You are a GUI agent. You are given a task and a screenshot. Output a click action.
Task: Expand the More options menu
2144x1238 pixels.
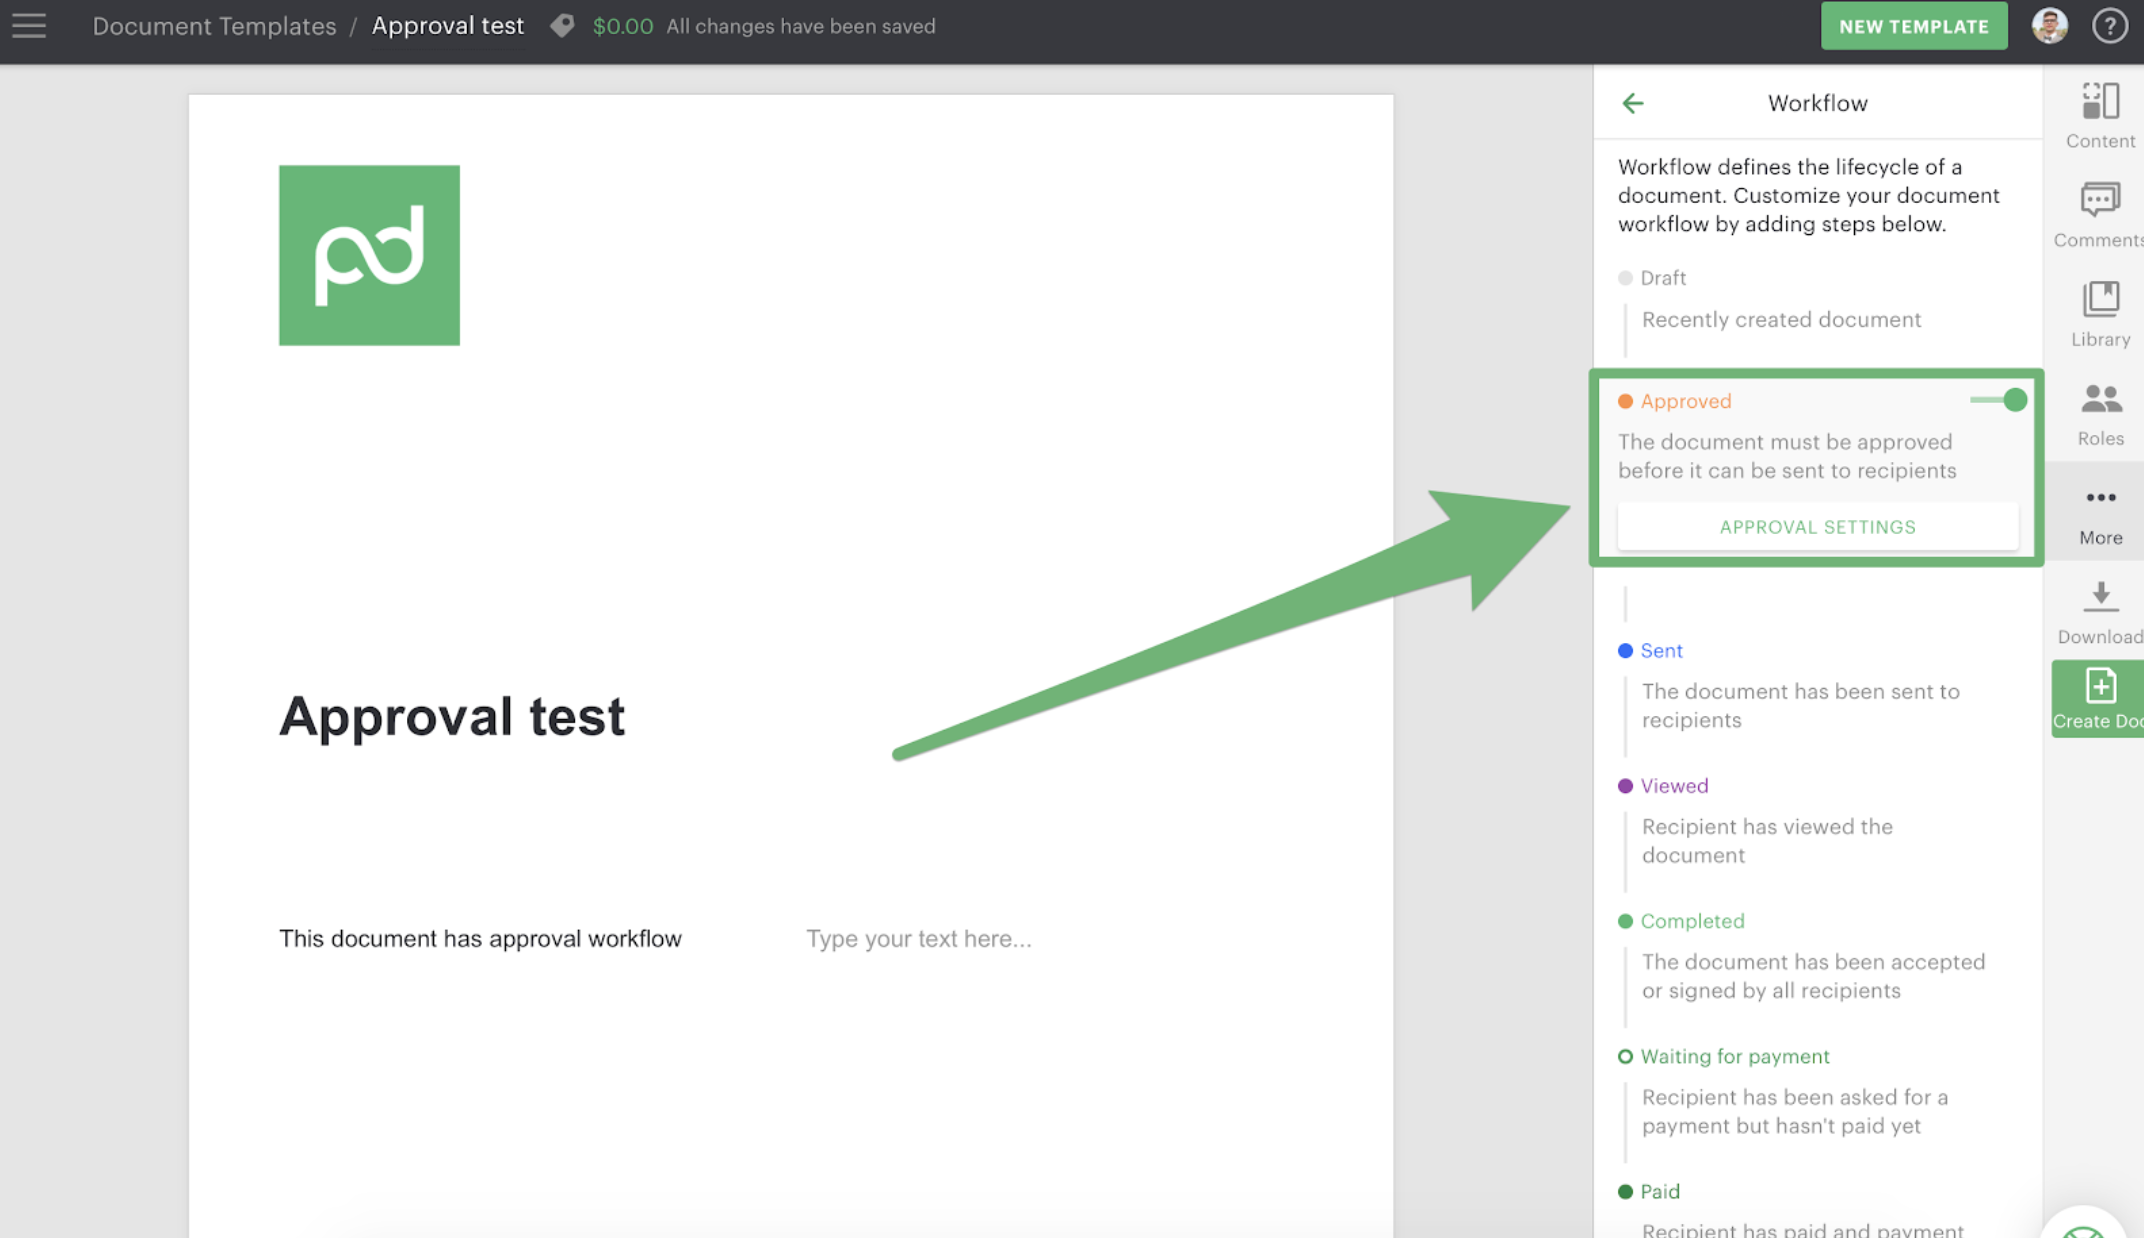[x=2100, y=512]
